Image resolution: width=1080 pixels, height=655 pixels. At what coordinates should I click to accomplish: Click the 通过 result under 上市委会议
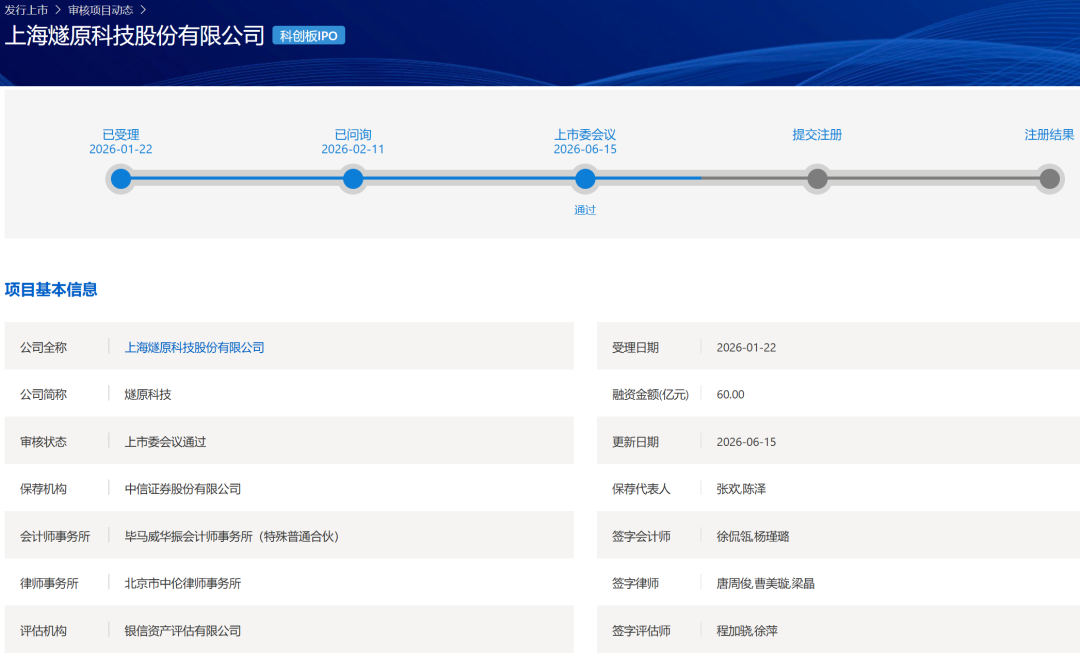585,210
